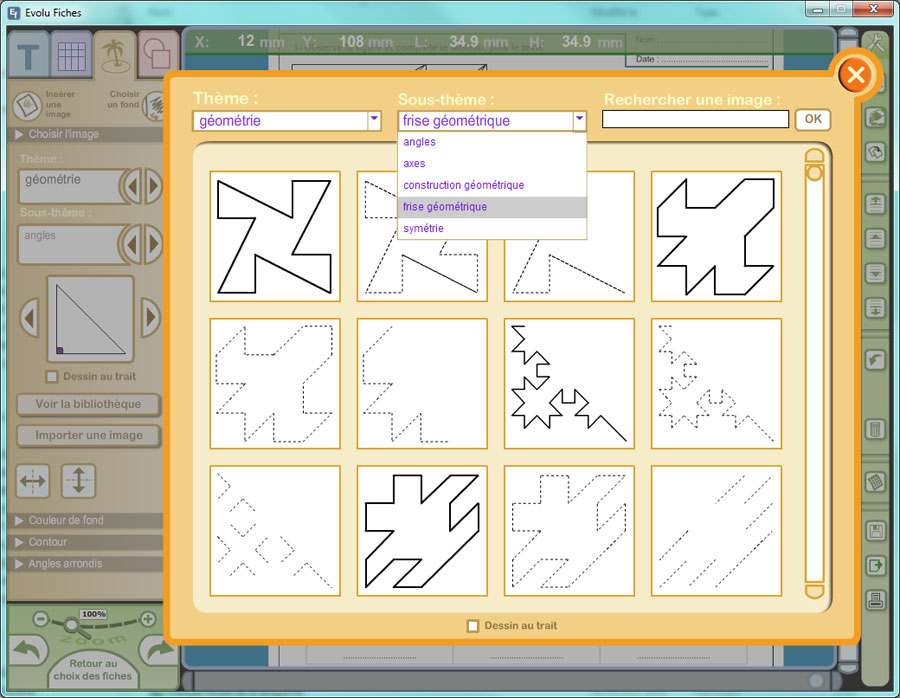Click the horizontal flip arrows icon
This screenshot has height=698, width=900.
click(x=34, y=481)
